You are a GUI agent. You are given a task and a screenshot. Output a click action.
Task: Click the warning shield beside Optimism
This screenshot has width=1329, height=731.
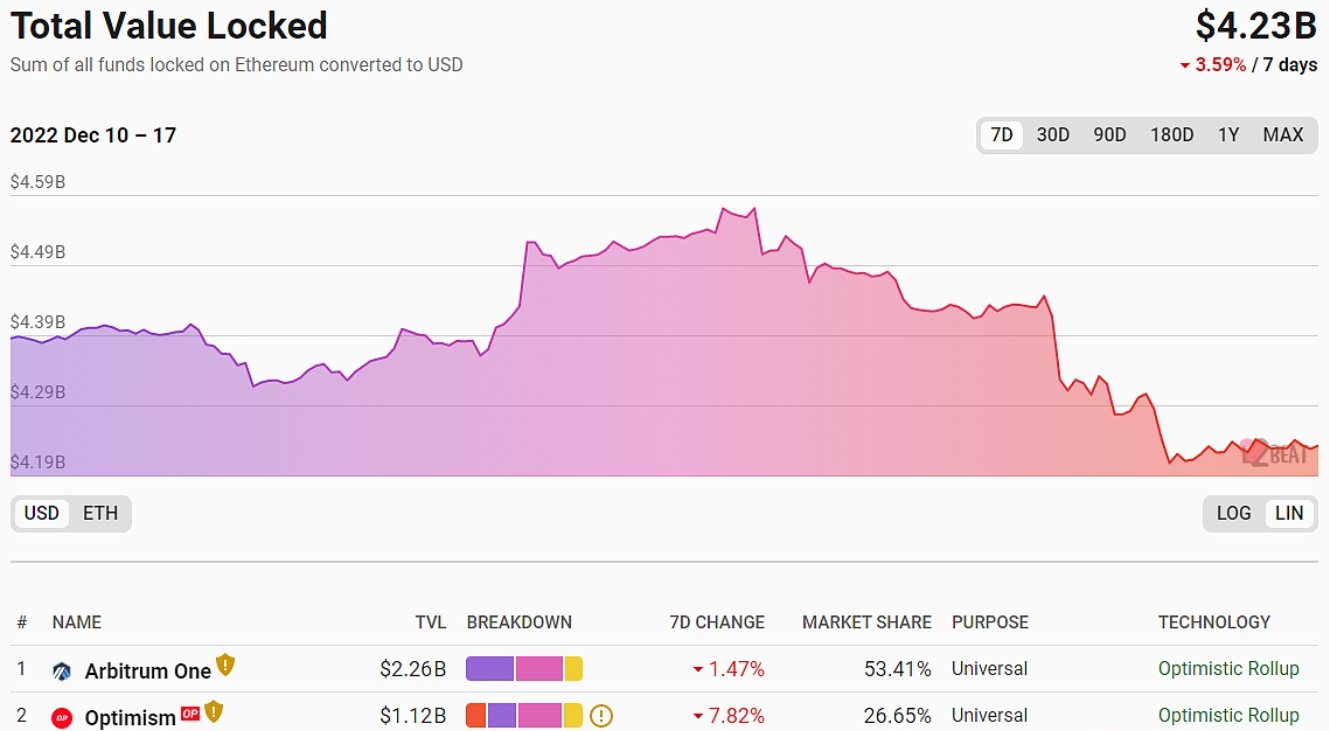point(213,712)
